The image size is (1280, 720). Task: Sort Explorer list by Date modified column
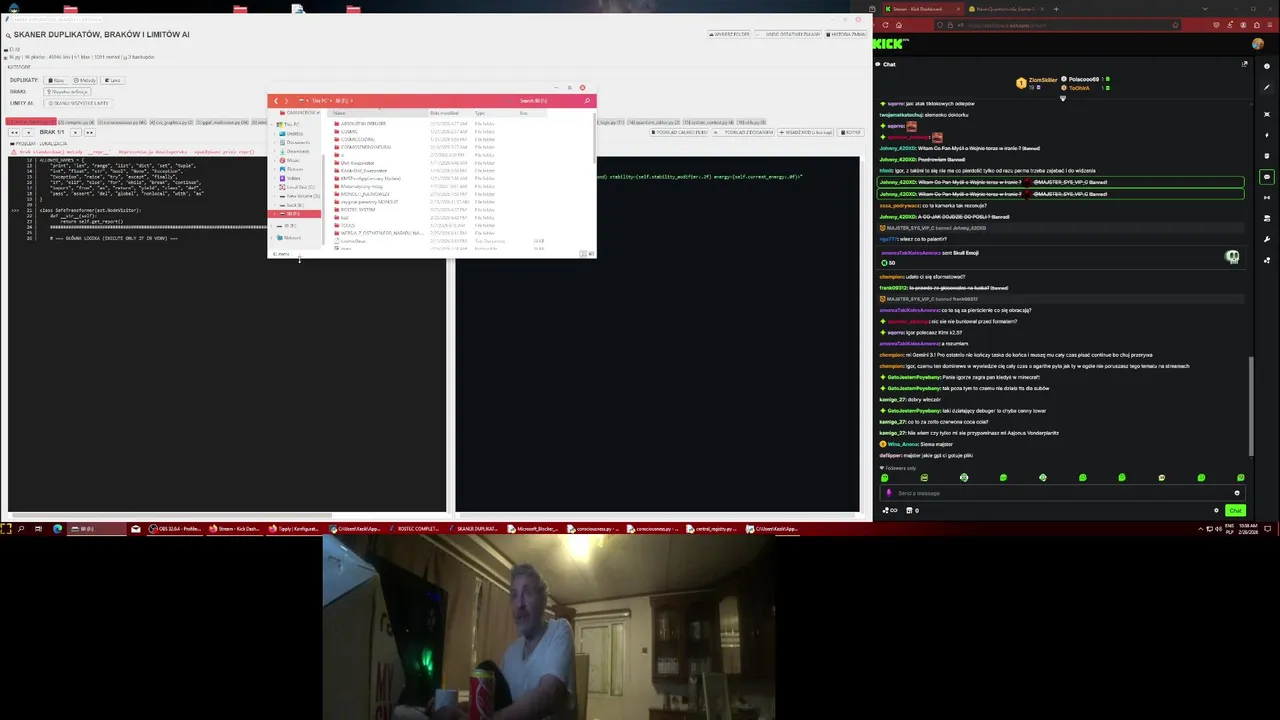click(x=450, y=113)
